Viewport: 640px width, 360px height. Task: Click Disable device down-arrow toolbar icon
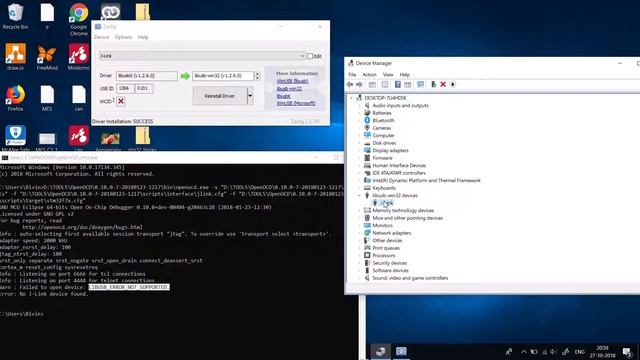tap(453, 84)
